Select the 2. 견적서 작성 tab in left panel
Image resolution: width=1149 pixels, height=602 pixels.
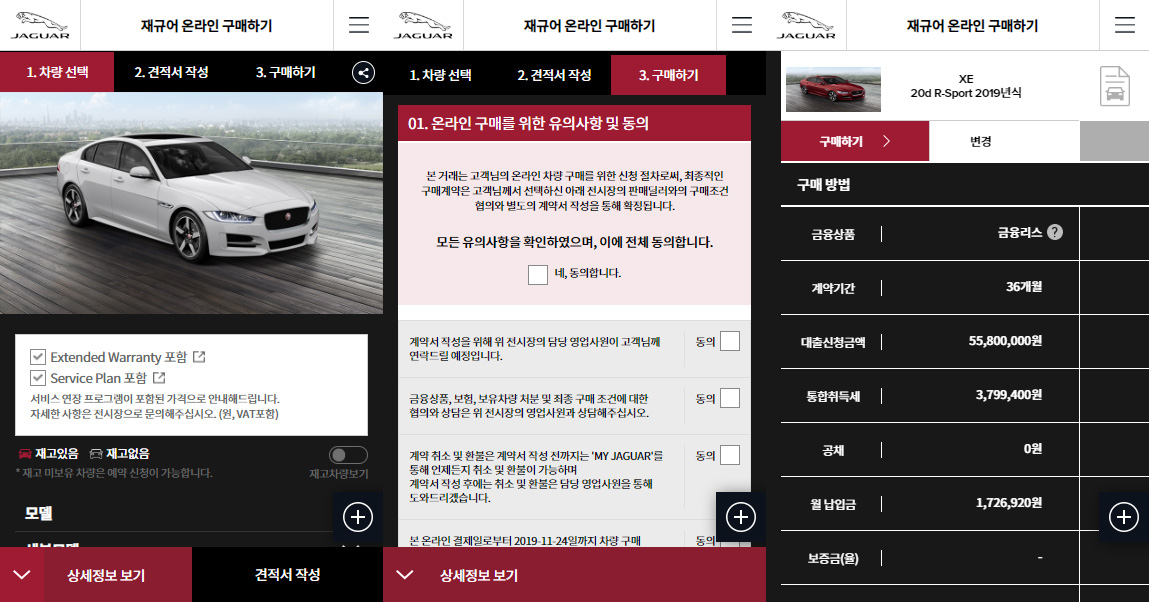click(171, 72)
